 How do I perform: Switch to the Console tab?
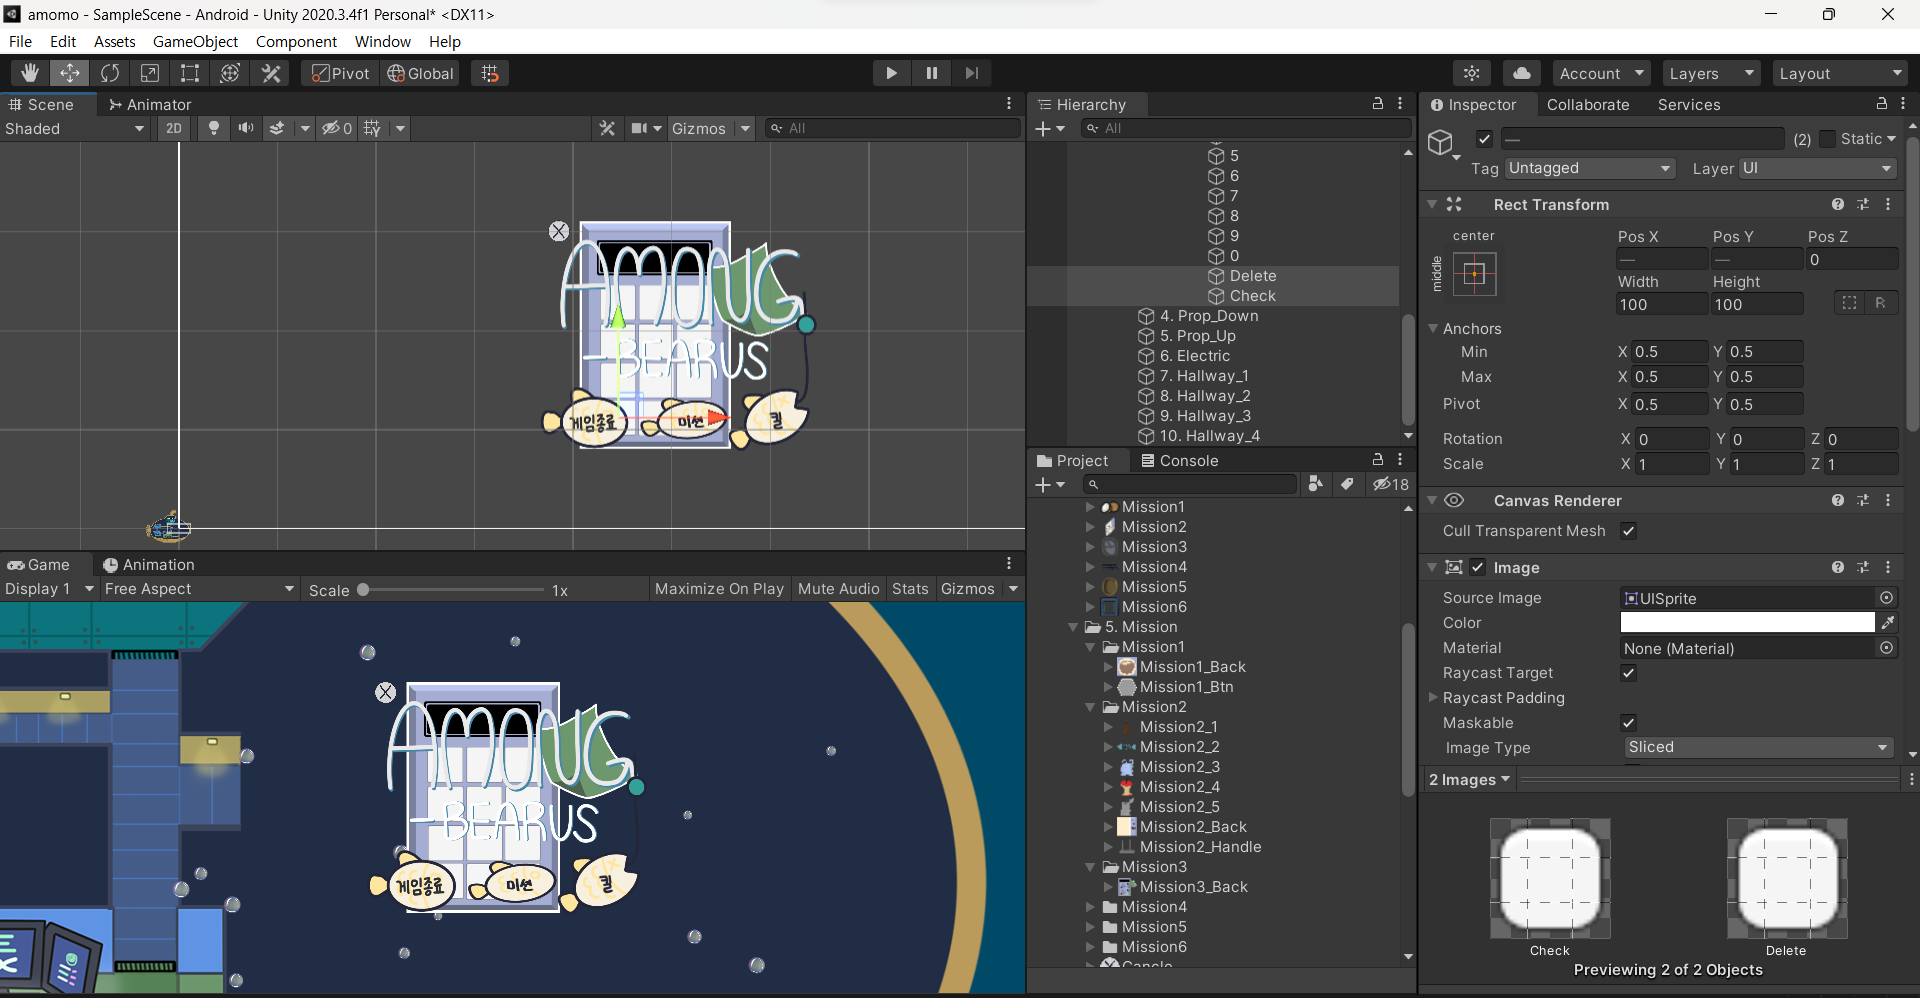click(1179, 460)
